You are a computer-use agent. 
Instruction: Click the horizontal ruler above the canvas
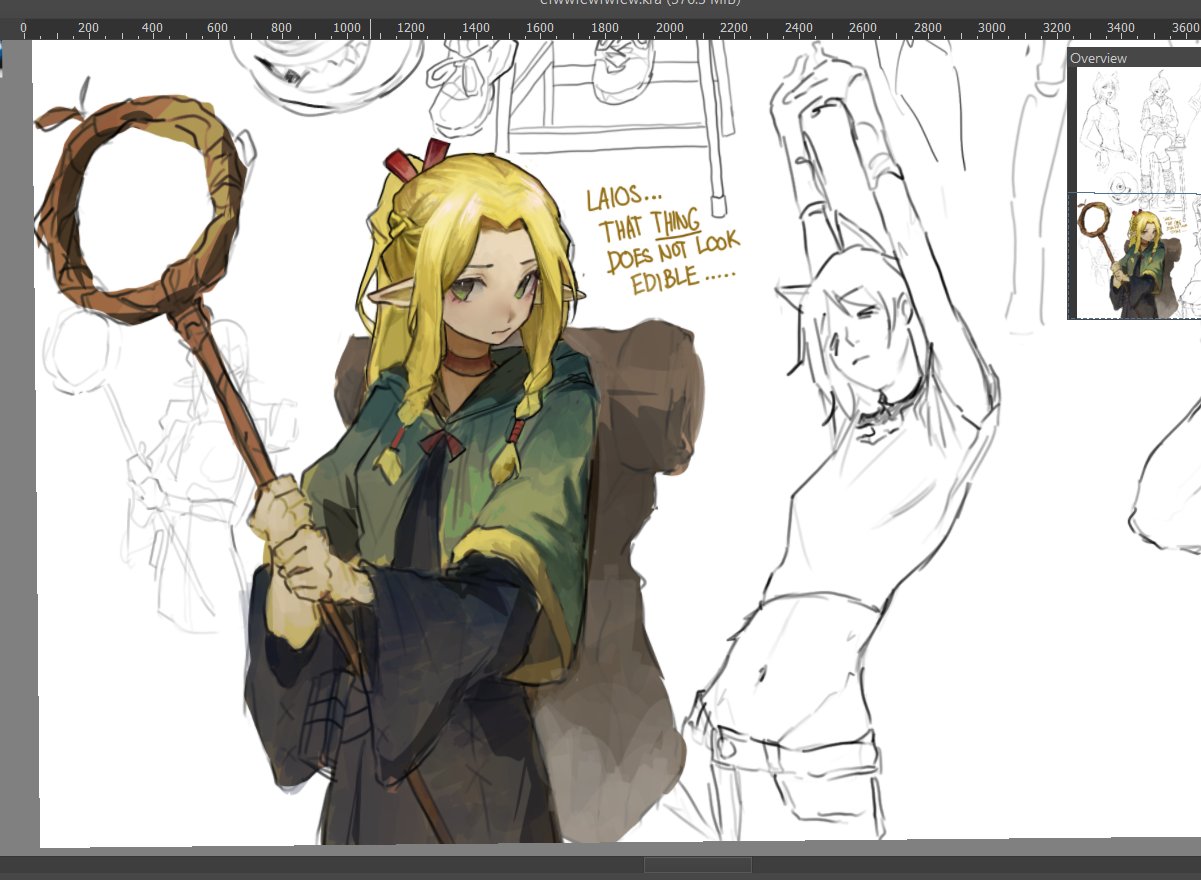click(600, 29)
